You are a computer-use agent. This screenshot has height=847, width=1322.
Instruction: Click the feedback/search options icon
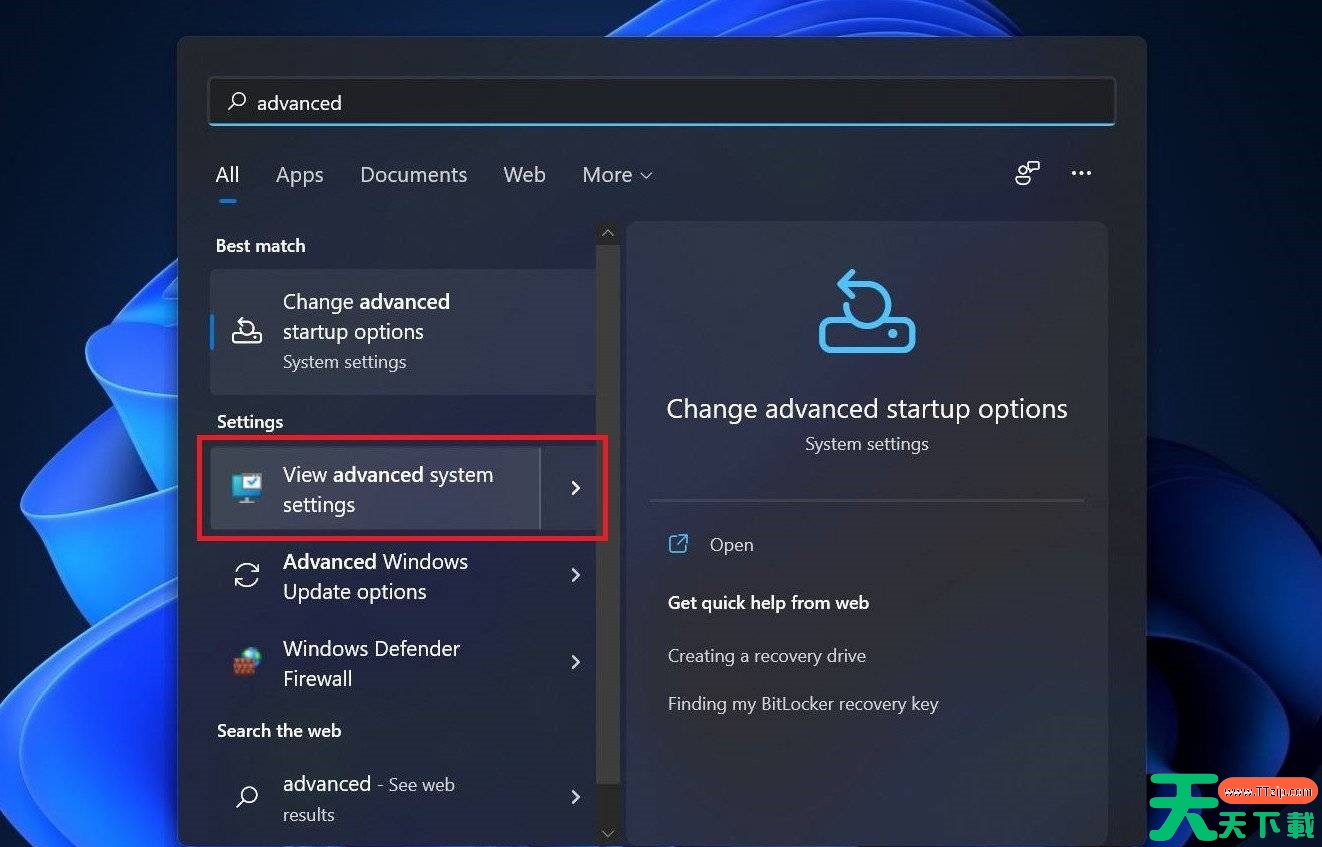[1027, 173]
